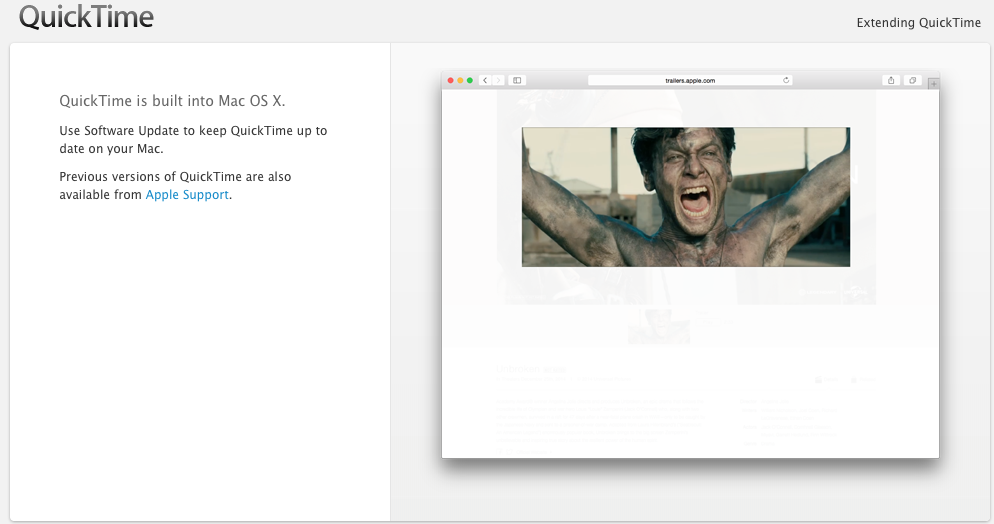
Task: Click the Safari back arrow in the mockup
Action: click(485, 80)
